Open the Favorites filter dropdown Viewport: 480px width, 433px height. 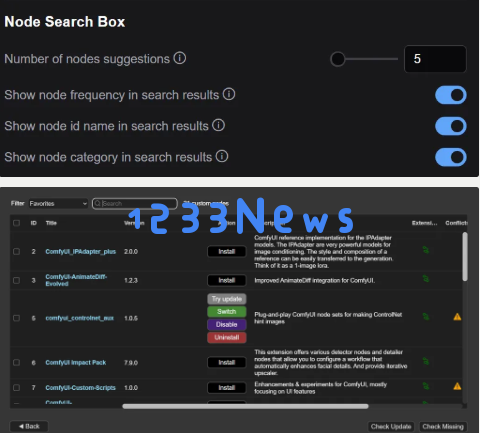tap(58, 203)
